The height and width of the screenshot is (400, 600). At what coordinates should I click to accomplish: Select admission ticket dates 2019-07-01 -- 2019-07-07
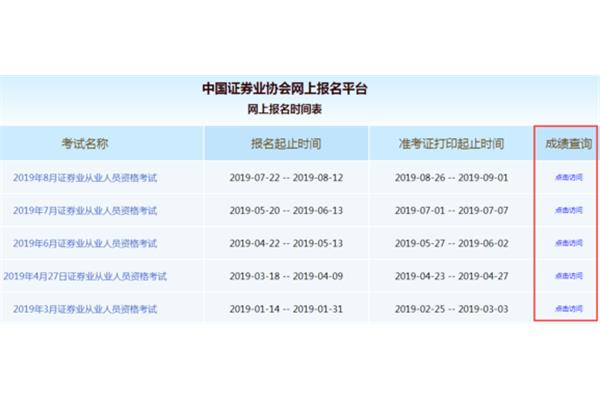click(452, 211)
